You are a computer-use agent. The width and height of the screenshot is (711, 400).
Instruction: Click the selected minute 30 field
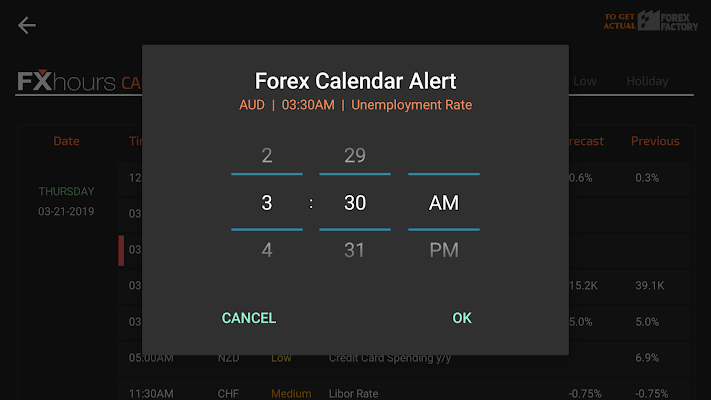[x=355, y=203]
